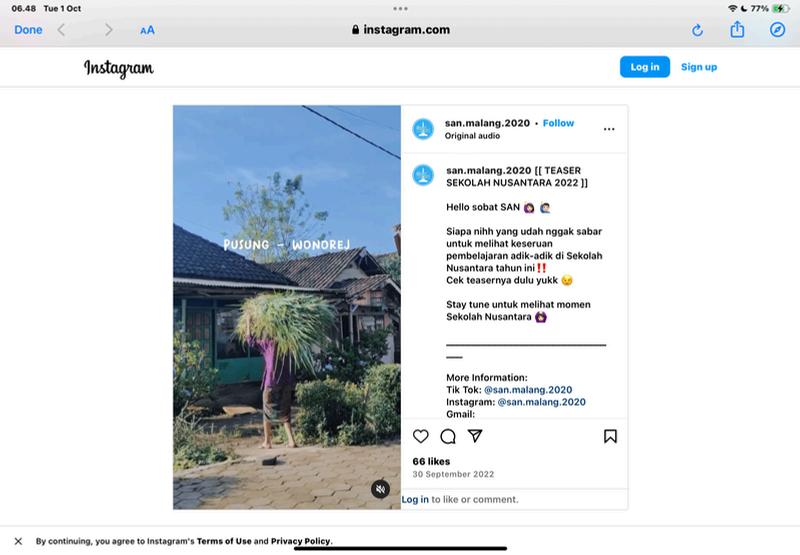Save post with bookmark icon
The width and height of the screenshot is (800, 555).
tap(610, 436)
